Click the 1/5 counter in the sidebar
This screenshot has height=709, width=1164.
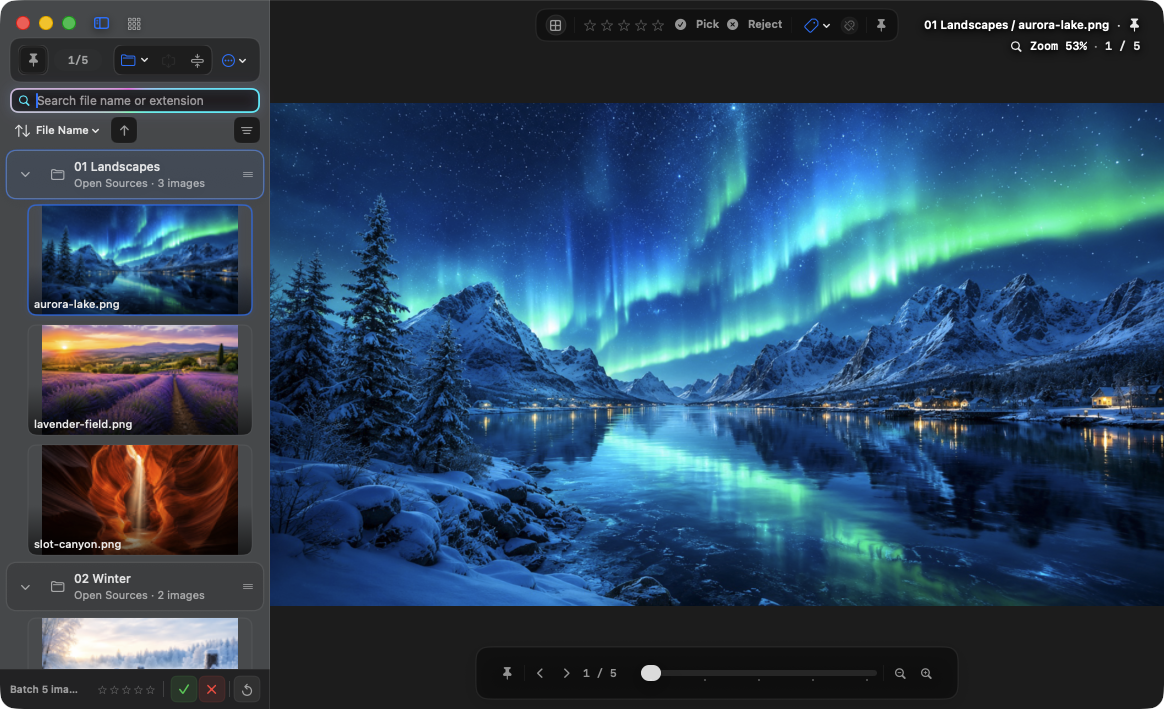click(x=78, y=60)
